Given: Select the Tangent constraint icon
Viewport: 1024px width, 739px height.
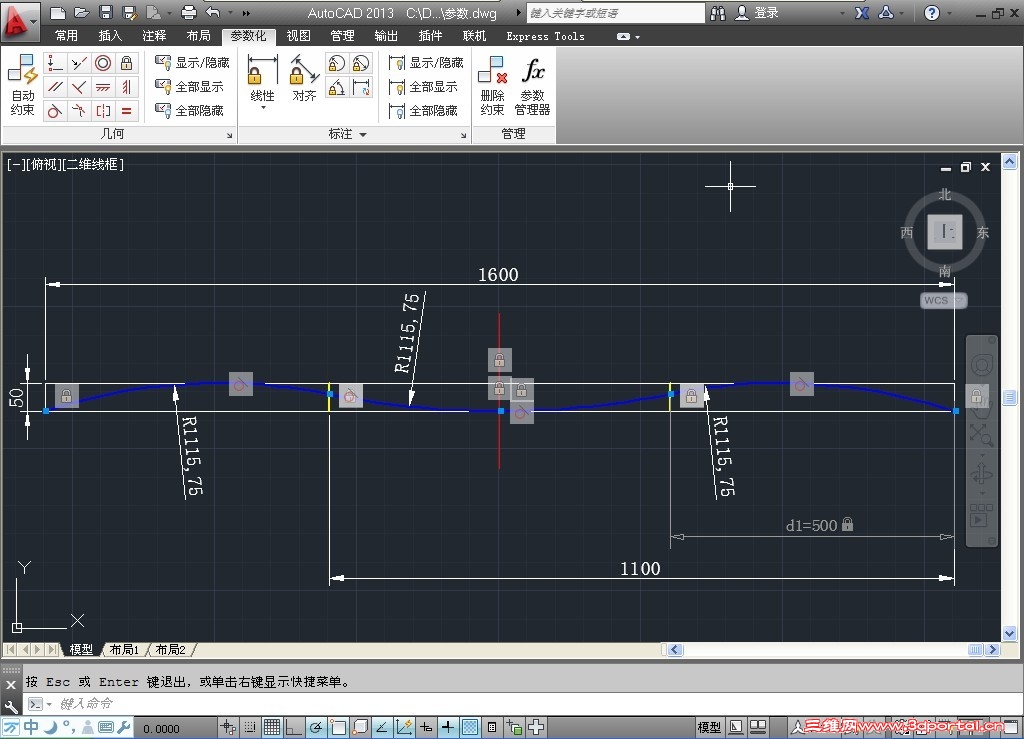Looking at the screenshot, I should (55, 110).
